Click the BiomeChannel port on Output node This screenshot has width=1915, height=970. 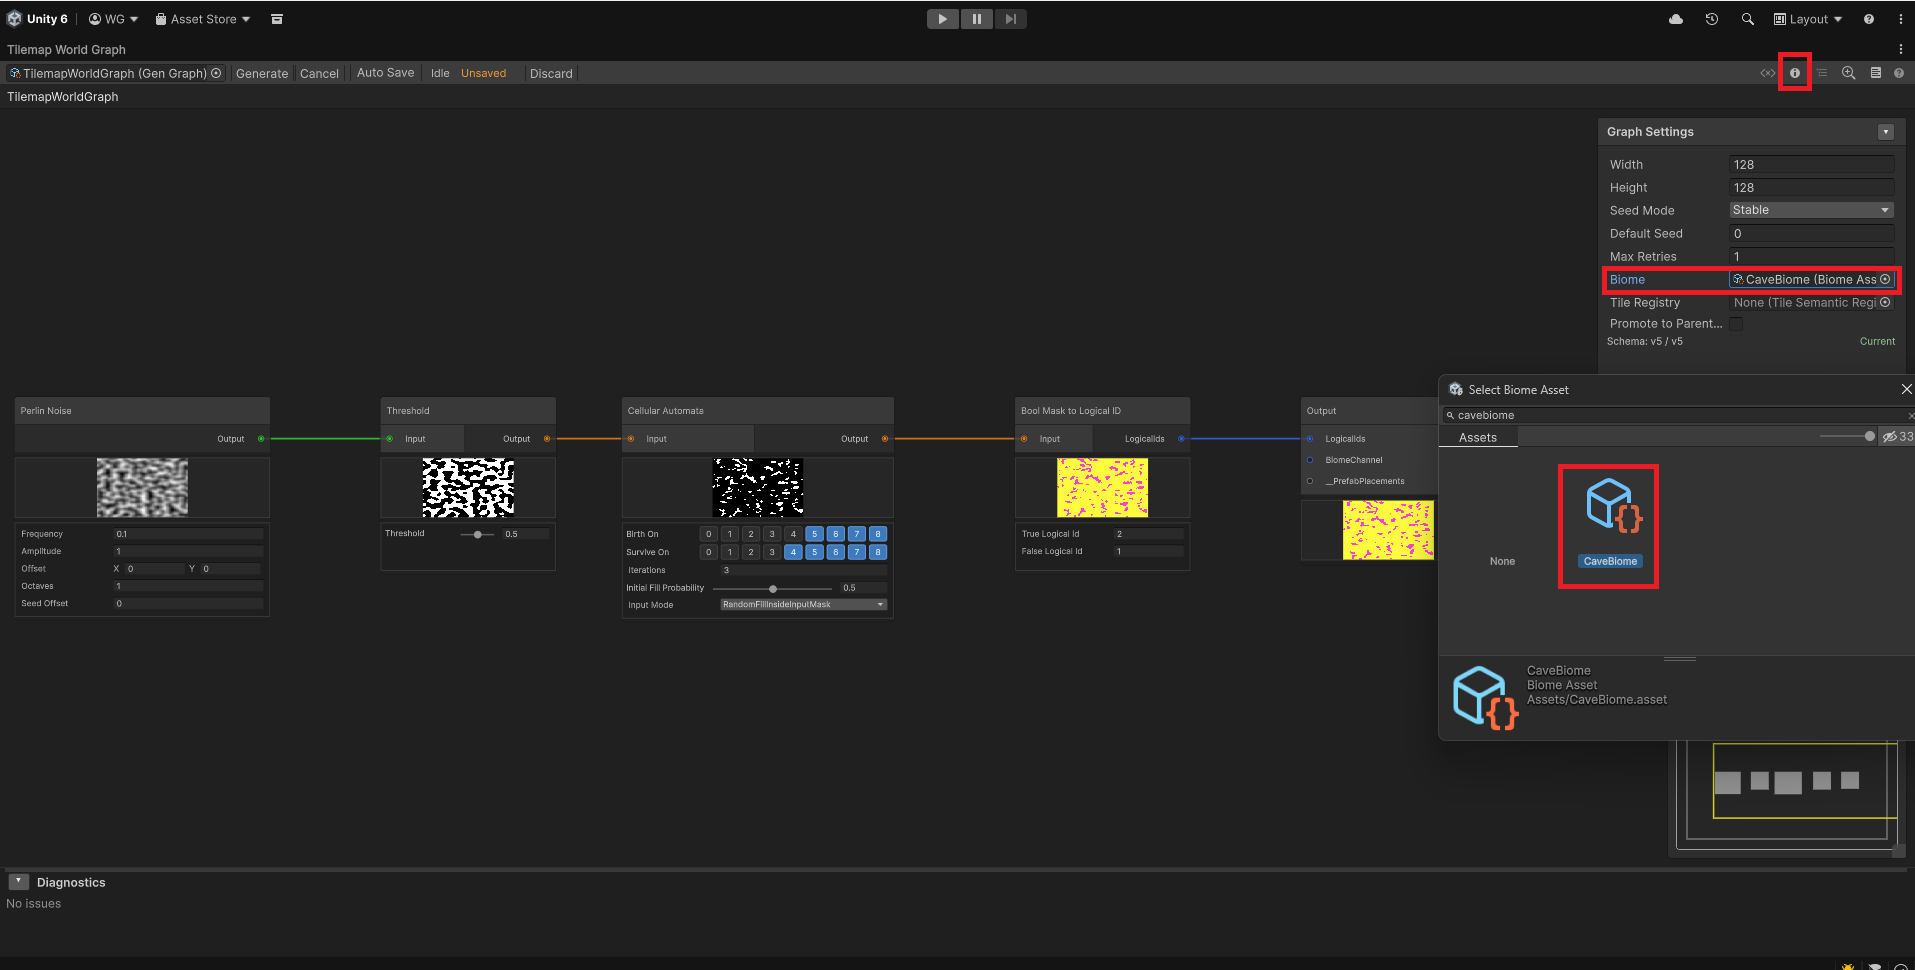click(1310, 460)
